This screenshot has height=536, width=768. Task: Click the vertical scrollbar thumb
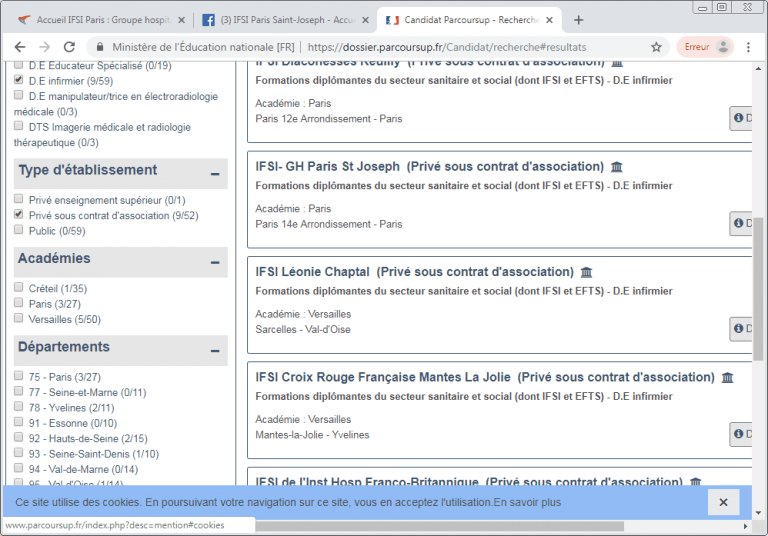(x=758, y=288)
